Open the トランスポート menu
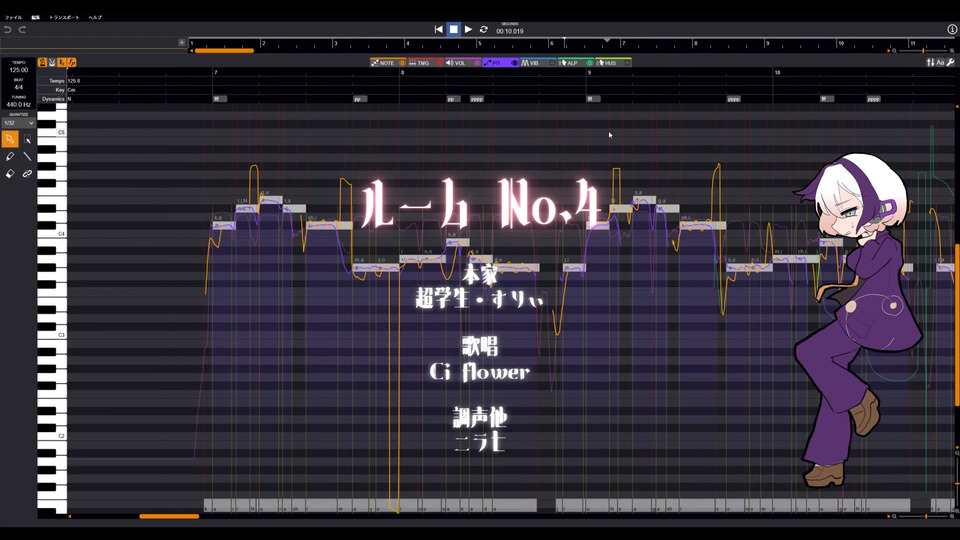Viewport: 960px width, 540px height. (x=64, y=18)
